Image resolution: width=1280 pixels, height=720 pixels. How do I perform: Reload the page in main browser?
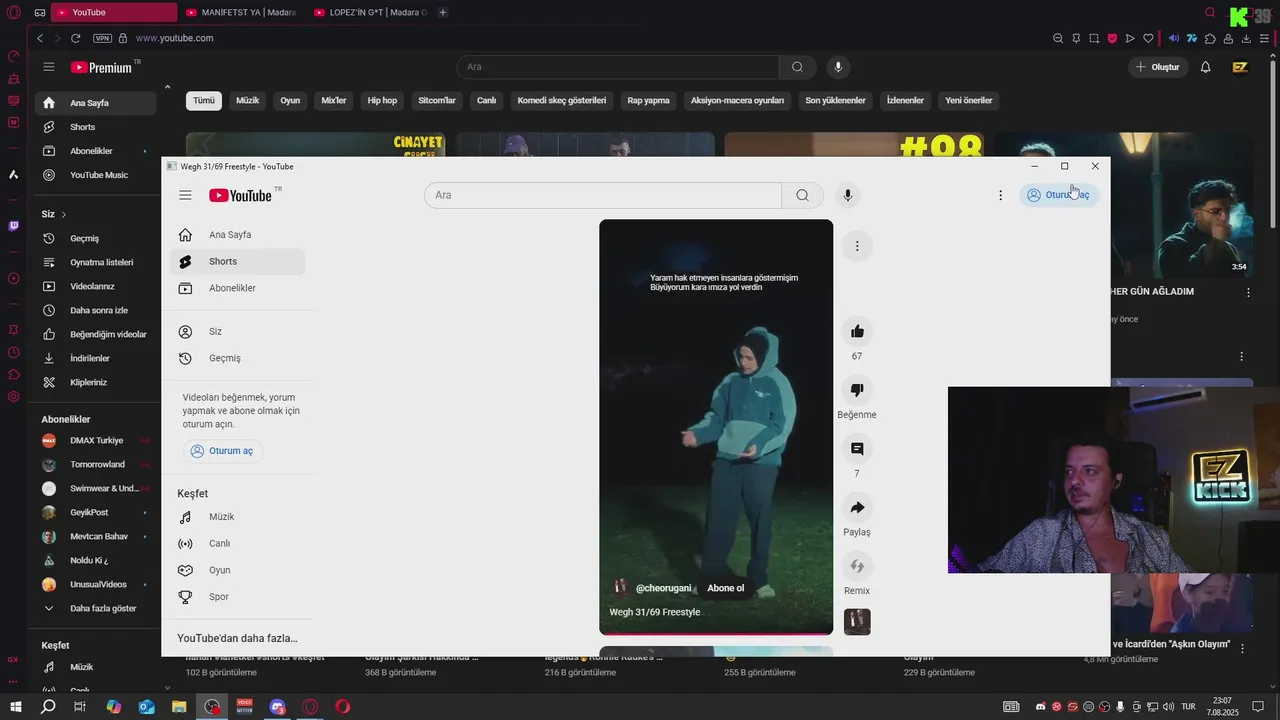tap(75, 38)
